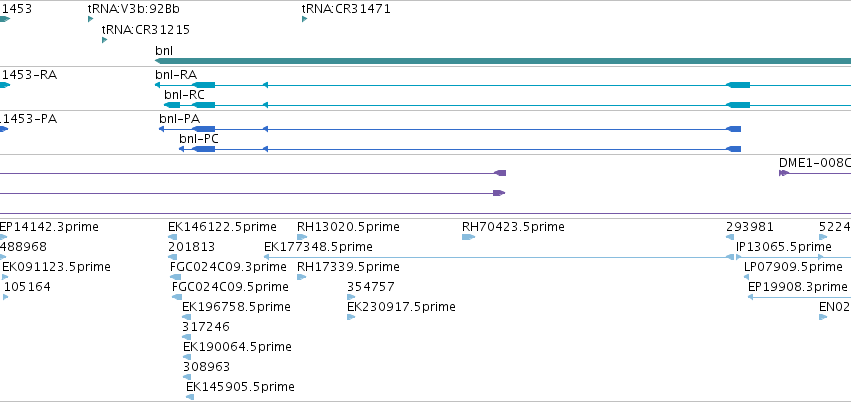Screen dimensions: 851x402
Task: Click the RH70423.5prime EST arrow
Action: 468,237
